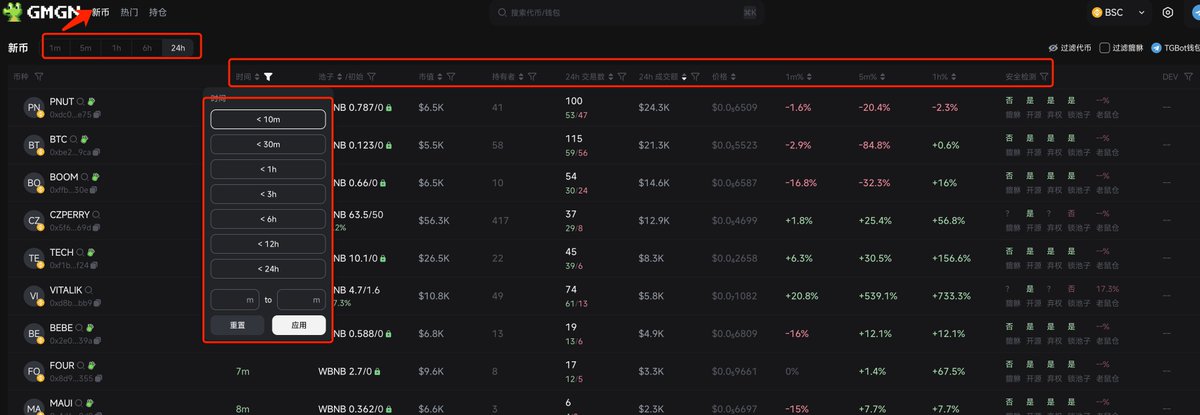Viewport: 1200px width, 415px height.
Task: Click the search magnifier next to BTC
Action: (73, 139)
